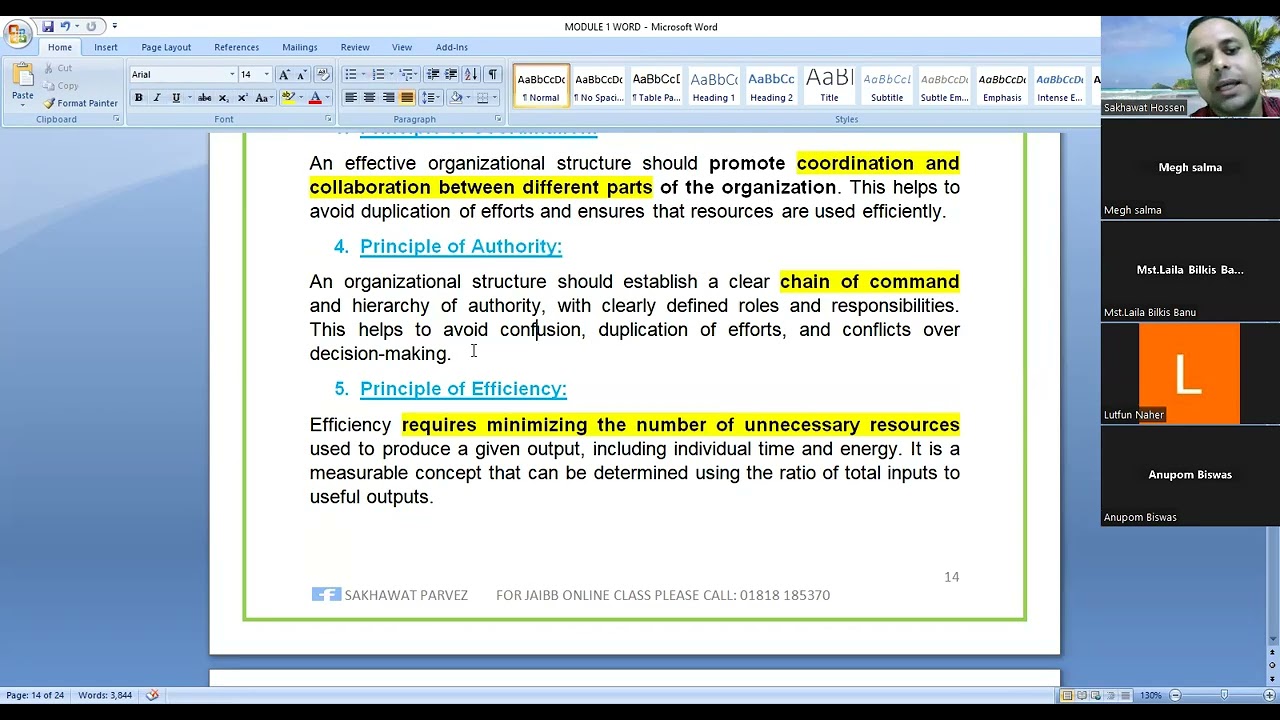Grow font size

click(284, 75)
